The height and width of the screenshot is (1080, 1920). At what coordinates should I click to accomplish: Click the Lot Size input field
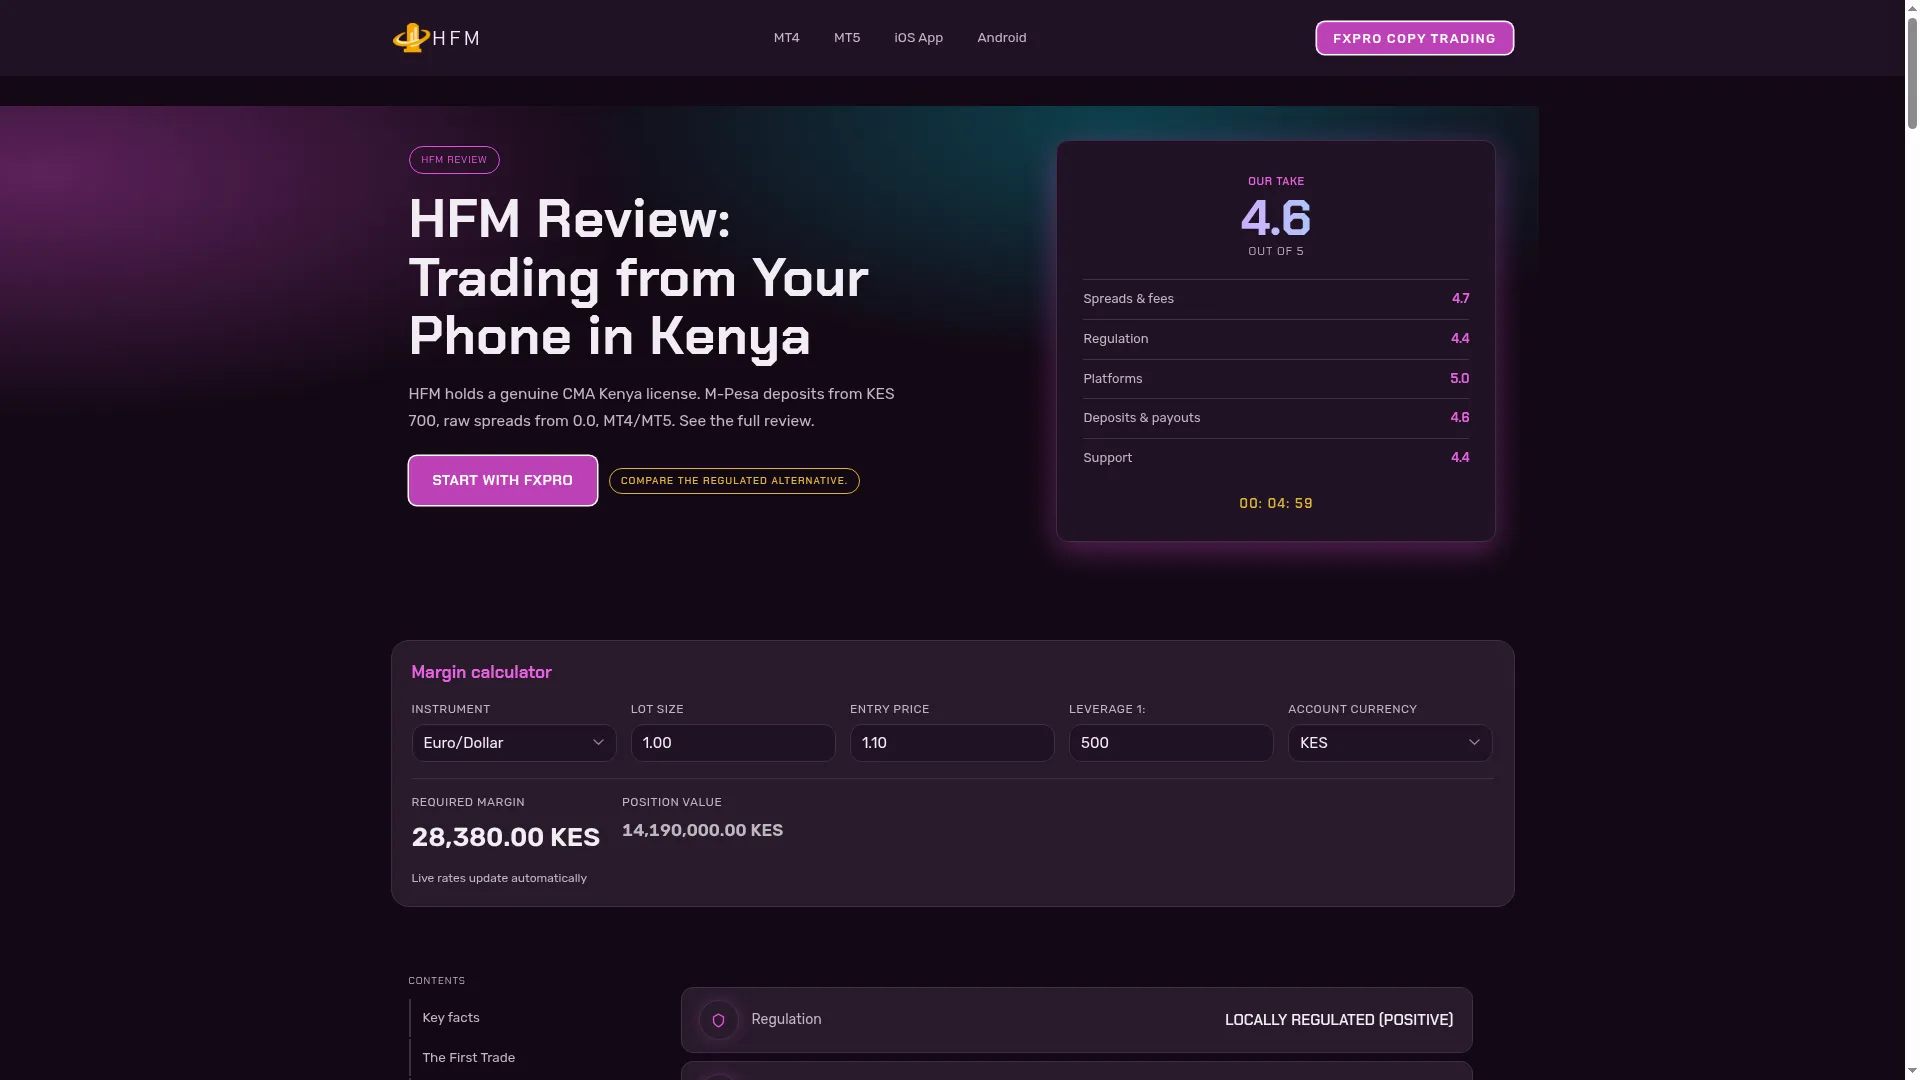[x=733, y=743]
